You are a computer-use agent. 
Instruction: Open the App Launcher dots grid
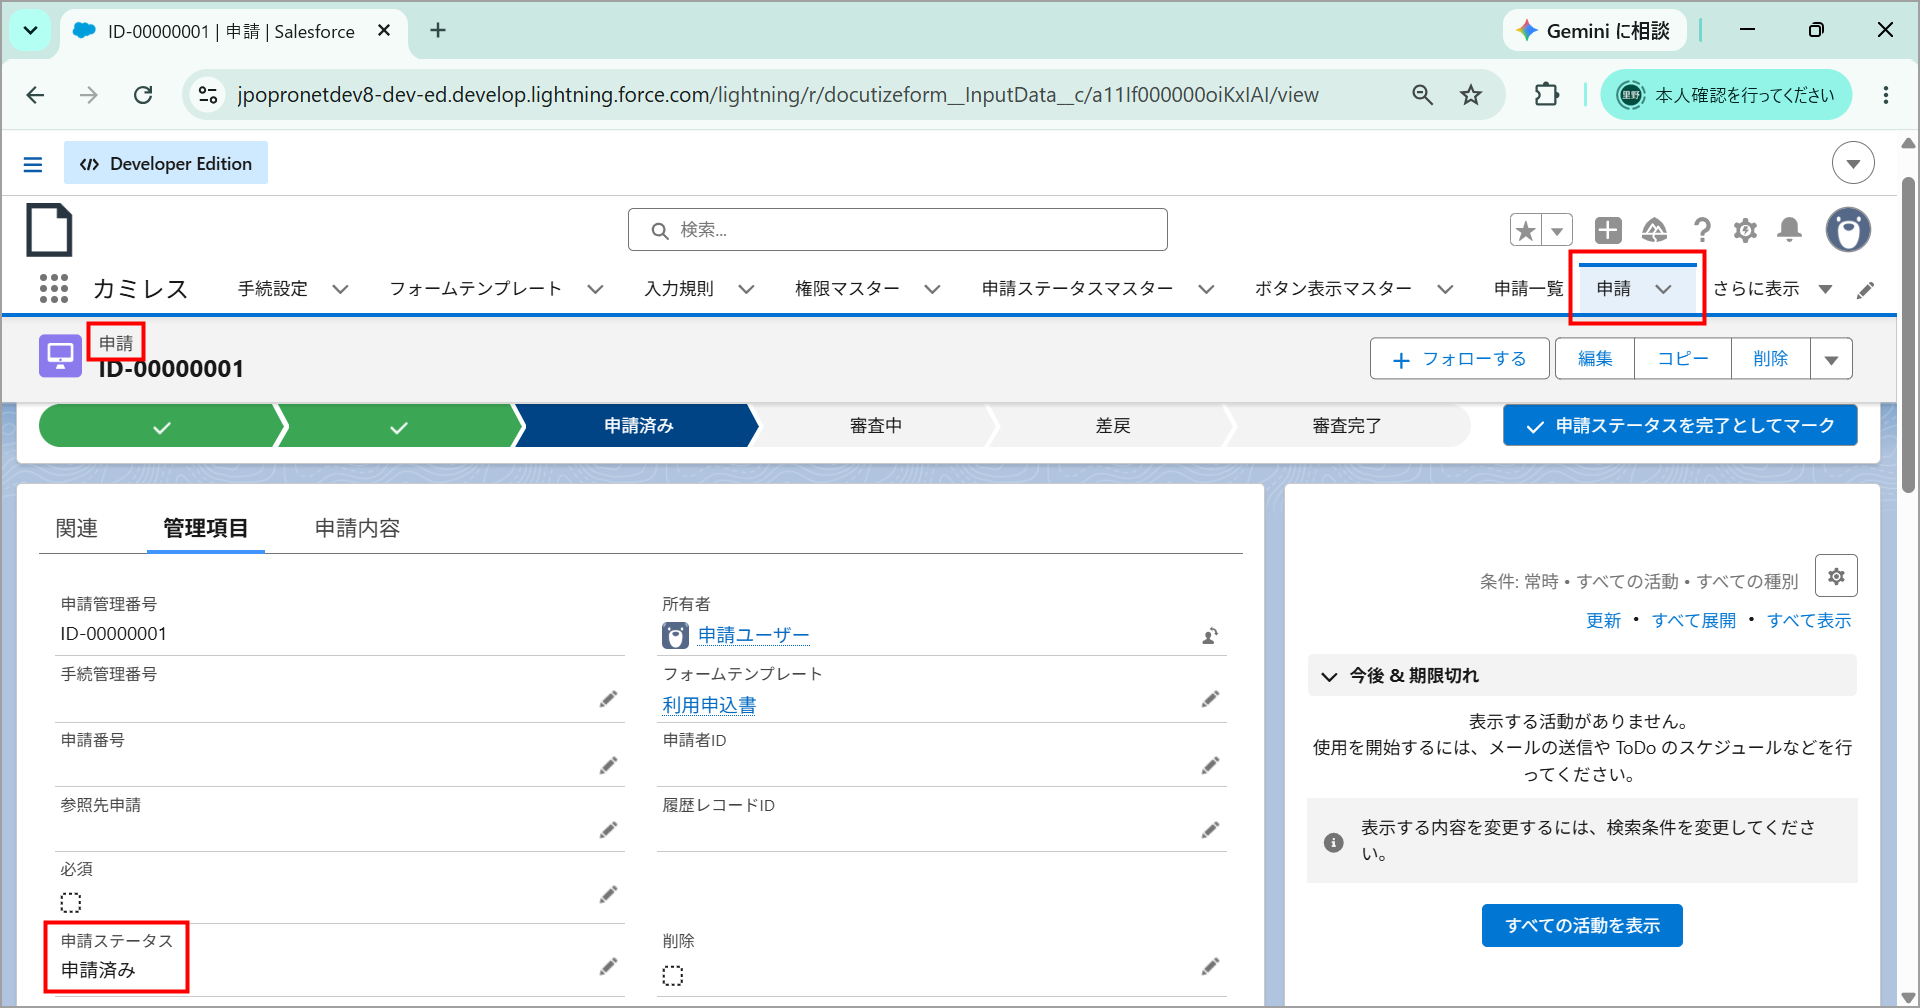pos(54,289)
